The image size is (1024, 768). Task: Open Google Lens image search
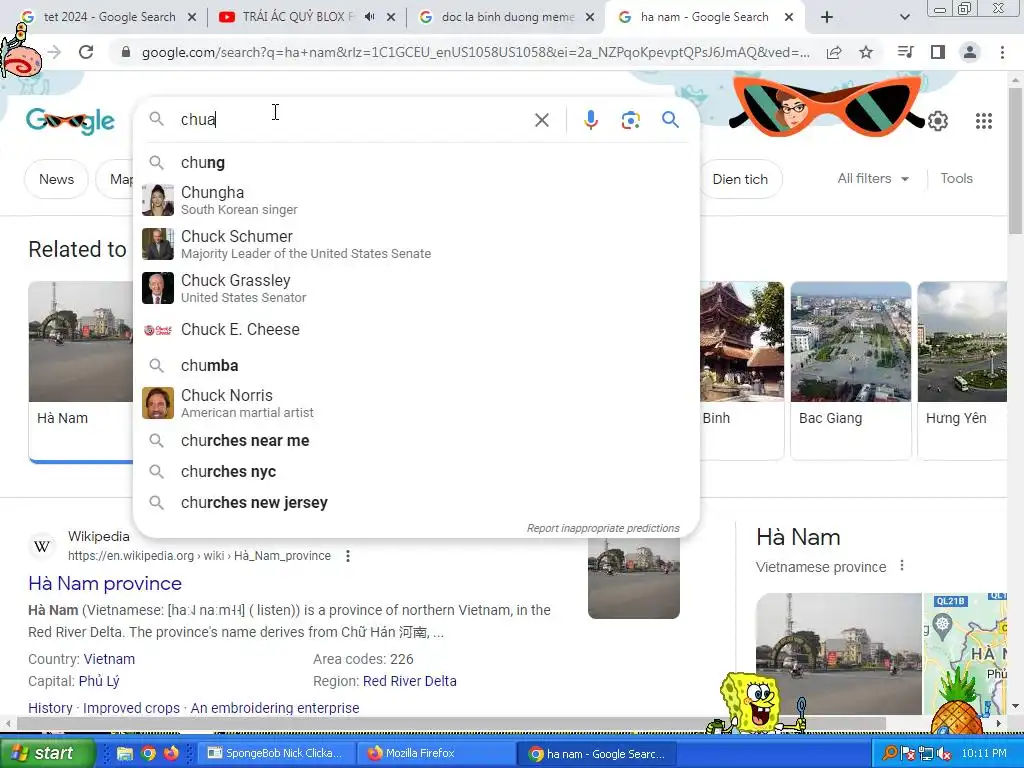tap(630, 120)
